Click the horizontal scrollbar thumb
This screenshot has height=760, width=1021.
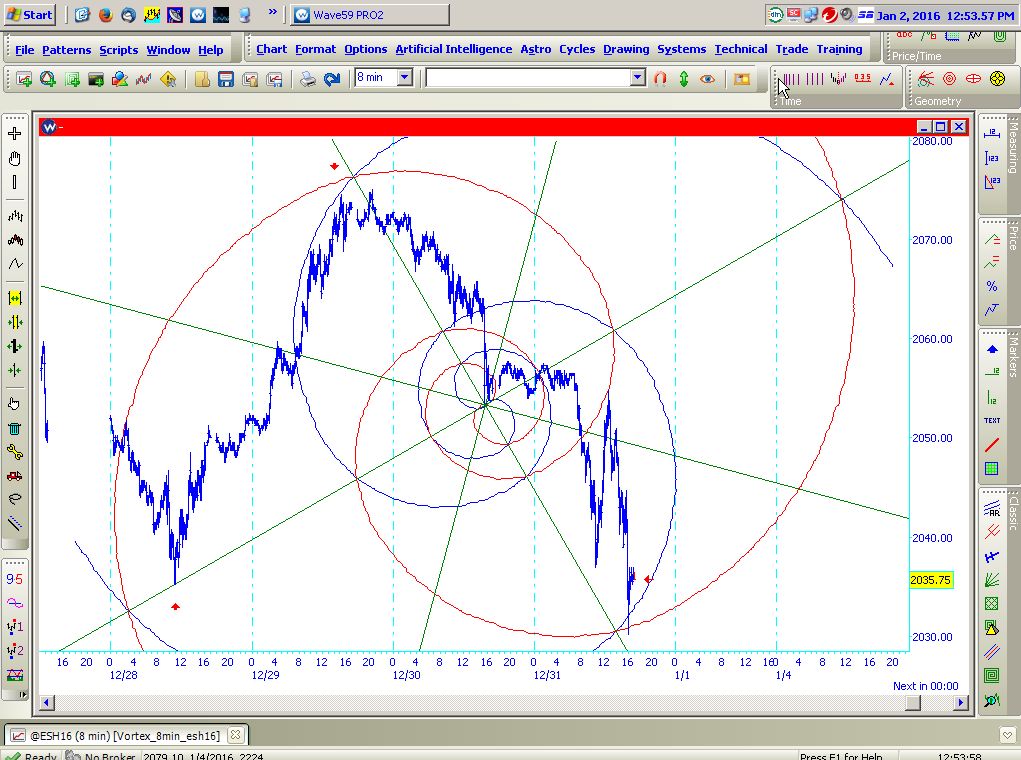913,703
